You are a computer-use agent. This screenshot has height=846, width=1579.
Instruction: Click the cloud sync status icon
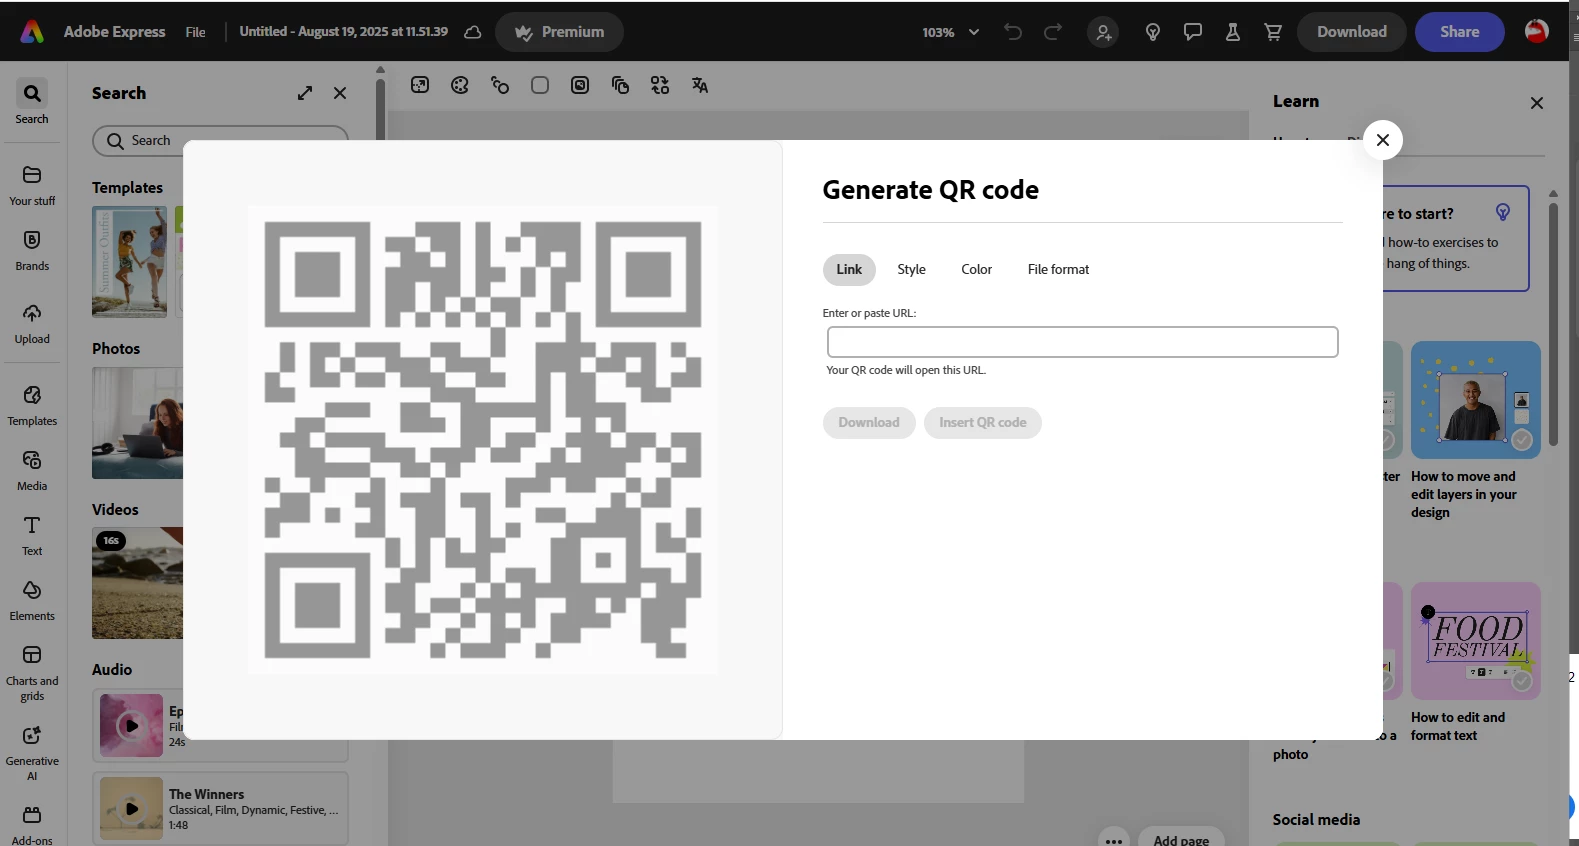pyautogui.click(x=473, y=32)
